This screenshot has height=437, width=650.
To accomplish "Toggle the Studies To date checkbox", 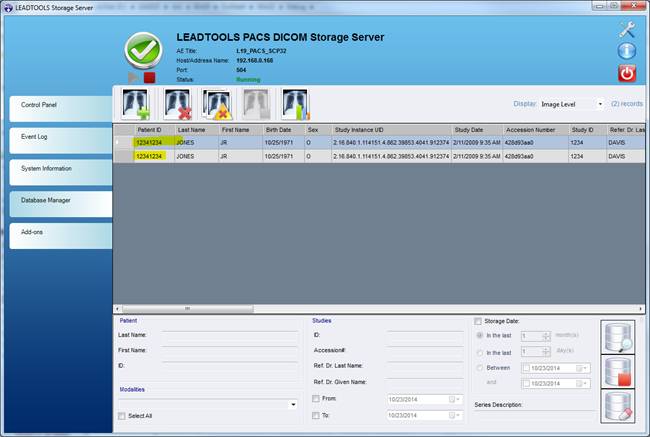I will click(x=316, y=415).
